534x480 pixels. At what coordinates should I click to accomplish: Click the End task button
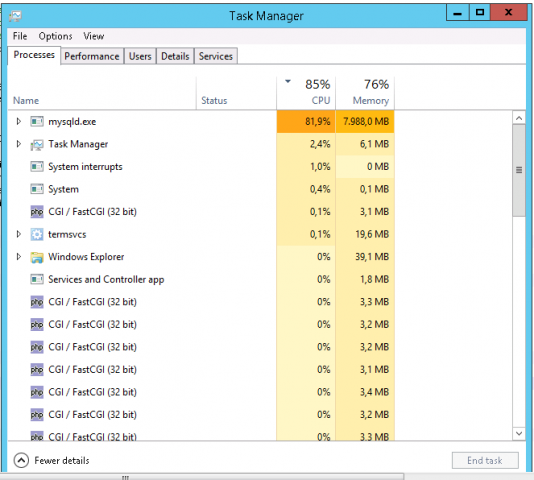[485, 461]
